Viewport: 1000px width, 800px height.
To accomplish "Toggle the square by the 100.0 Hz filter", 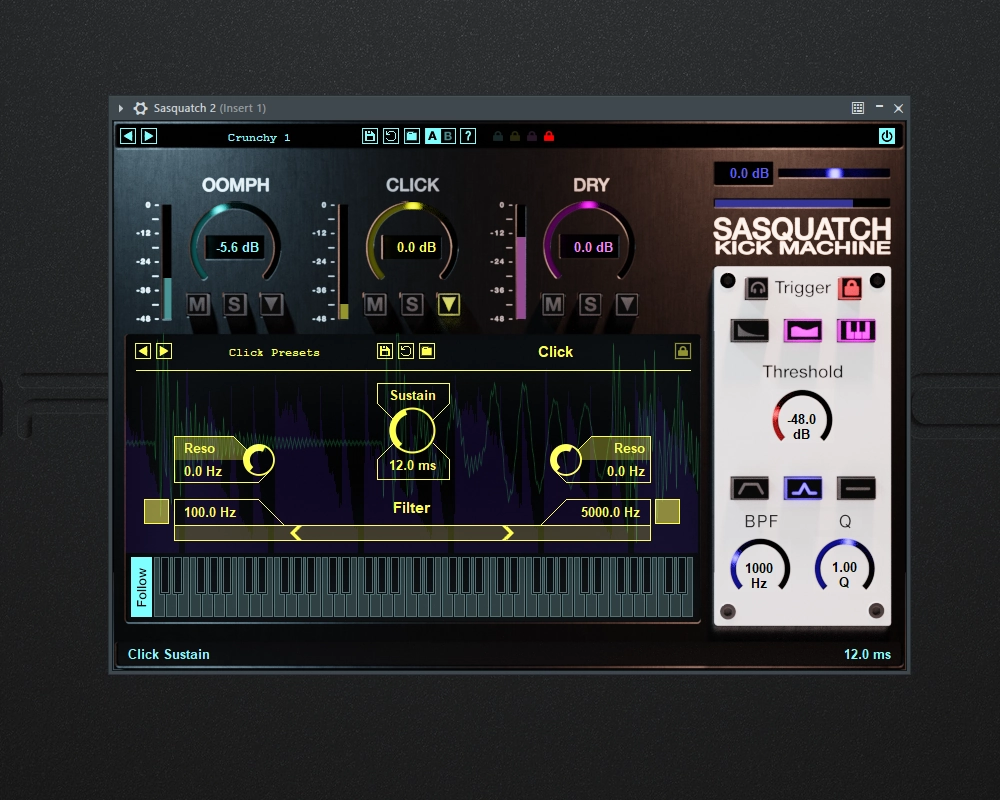I will [156, 512].
